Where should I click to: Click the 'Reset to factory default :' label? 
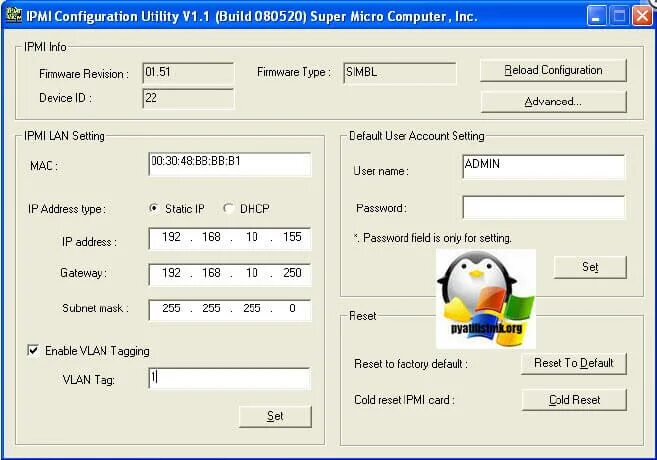coord(411,364)
